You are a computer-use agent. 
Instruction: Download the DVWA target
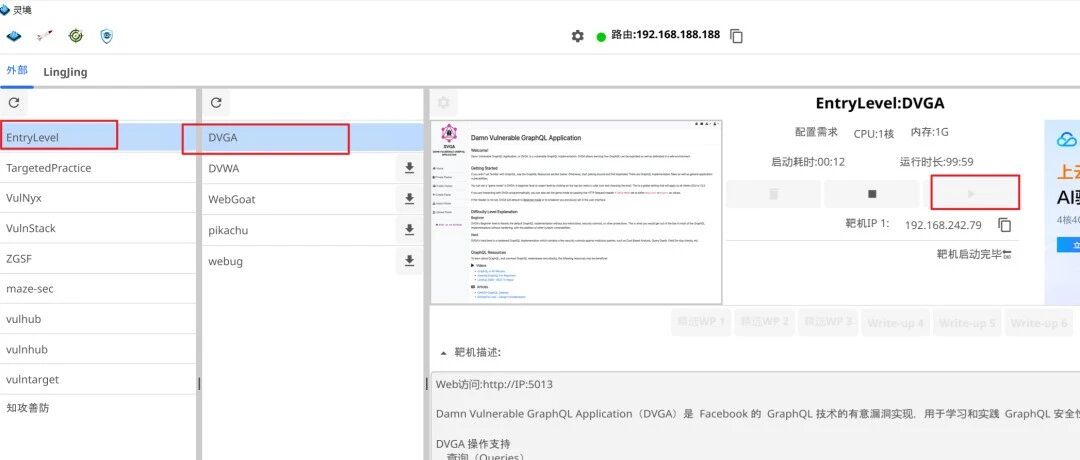(x=409, y=168)
